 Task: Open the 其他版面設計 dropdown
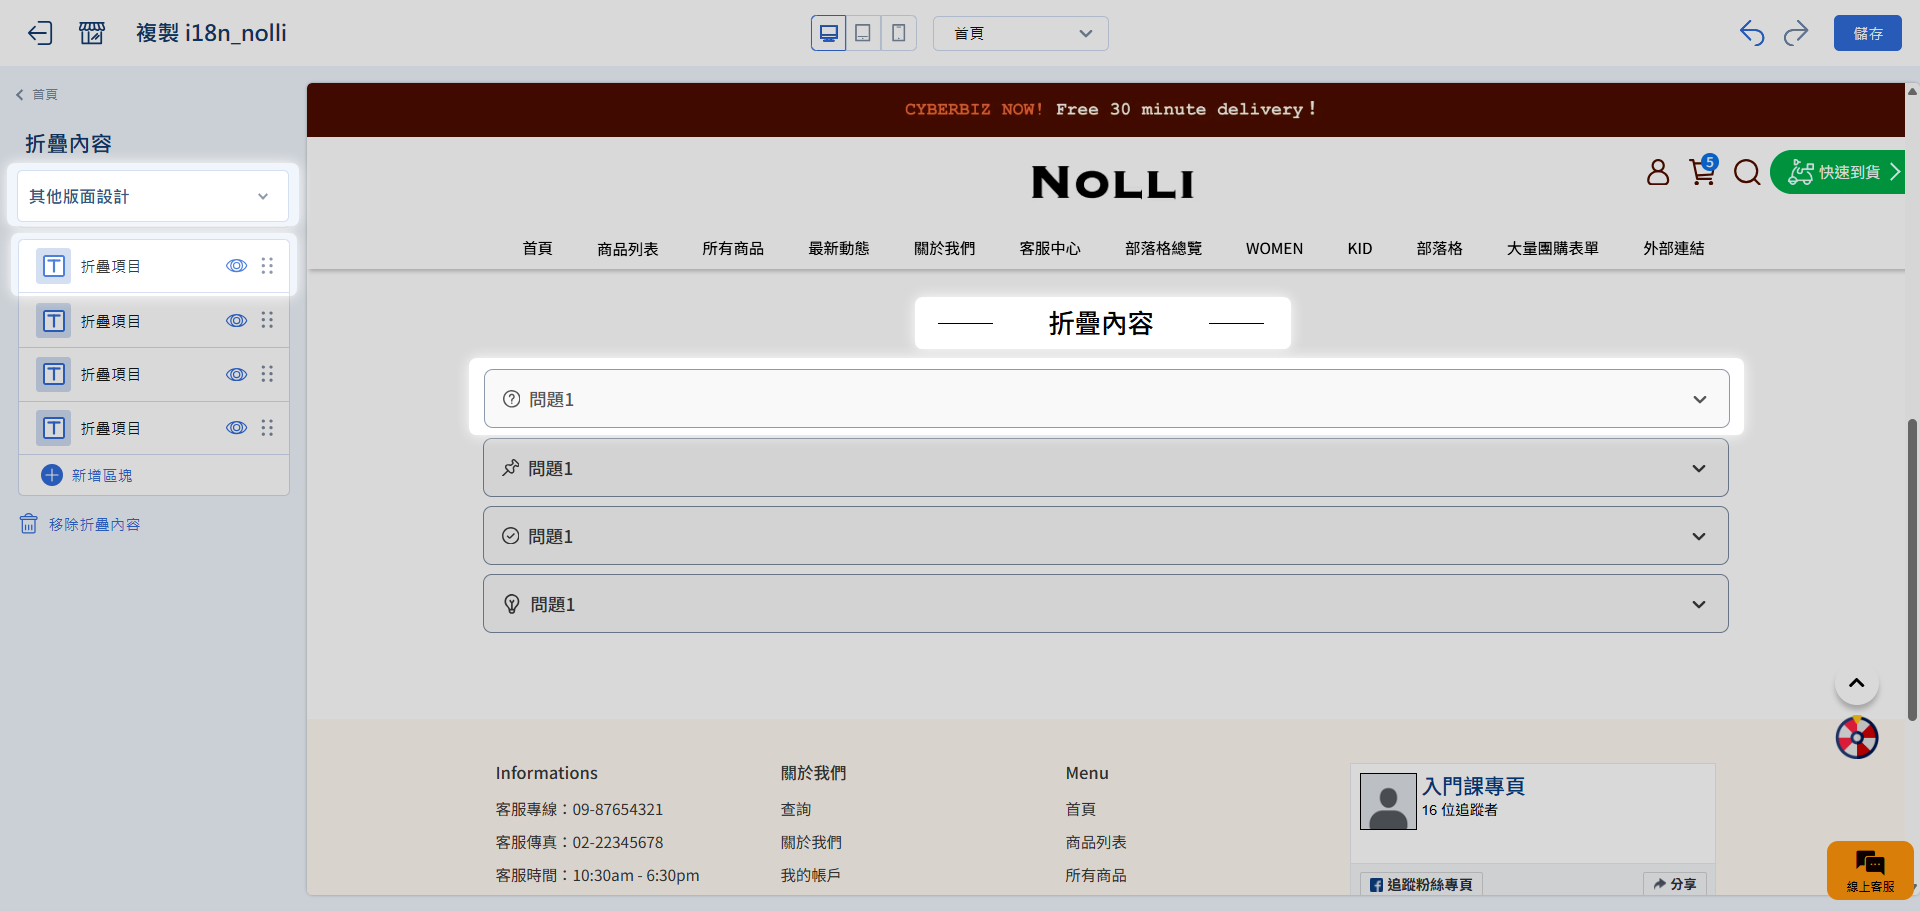tap(152, 196)
